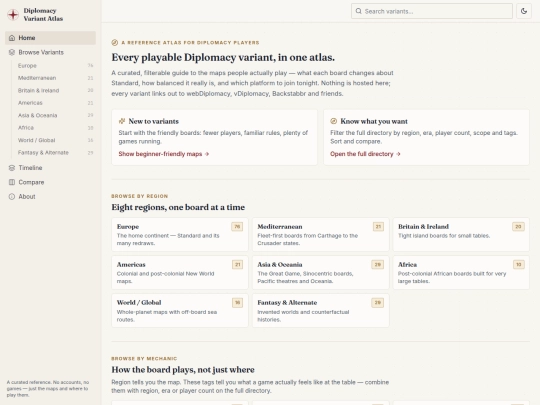Open the World / Global region card

coord(180,311)
